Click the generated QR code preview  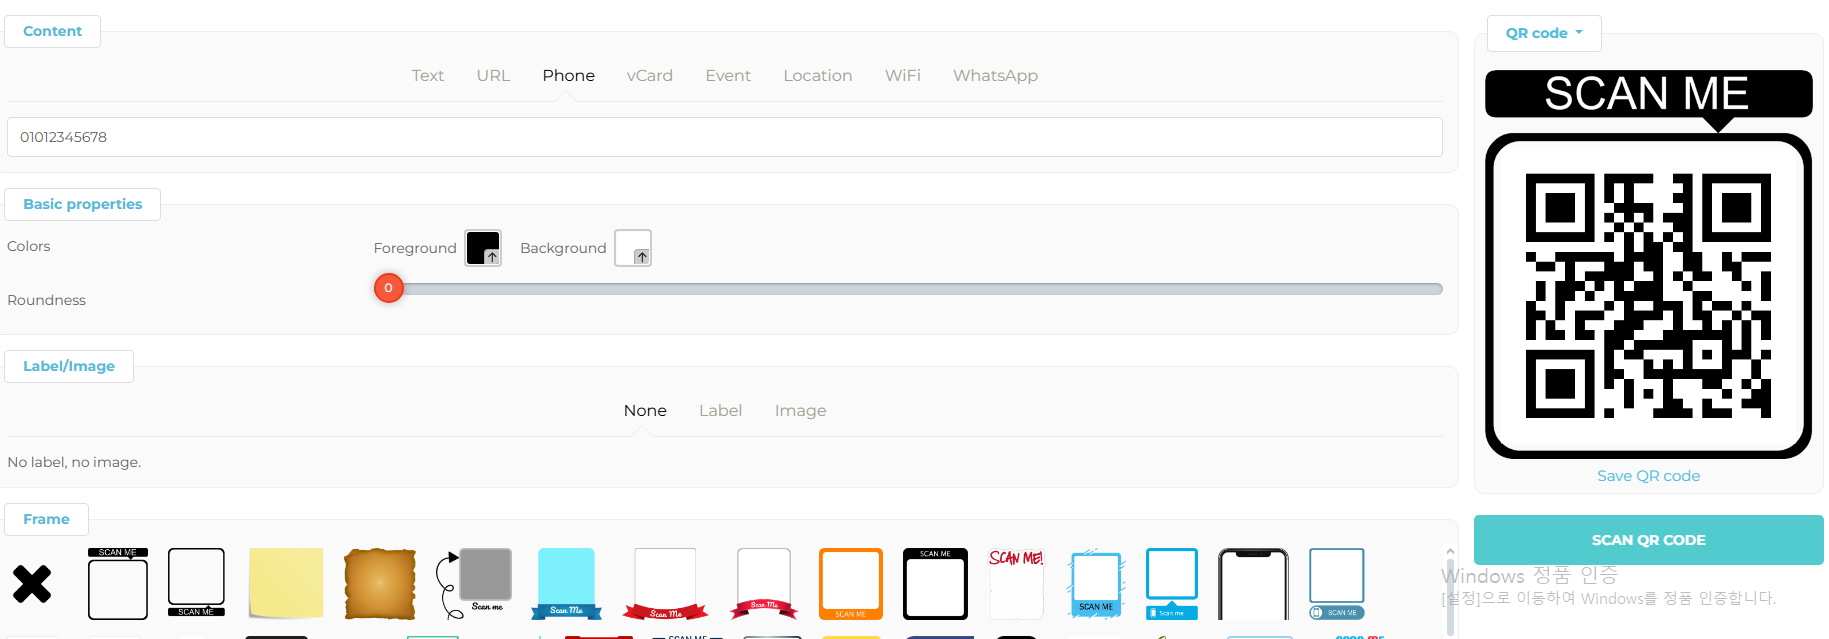point(1649,264)
